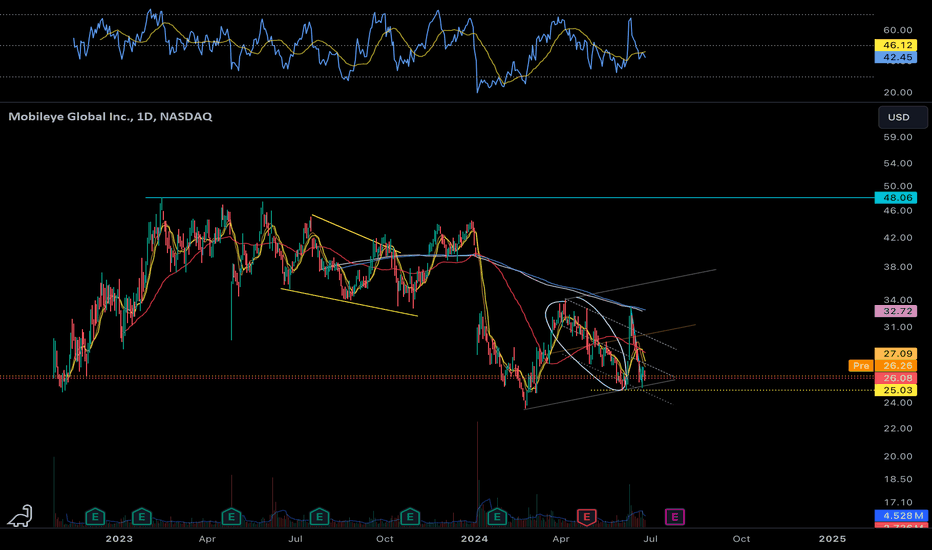Select the cyan horizontal line drawing
Screen dimensions: 932x550
point(510,197)
